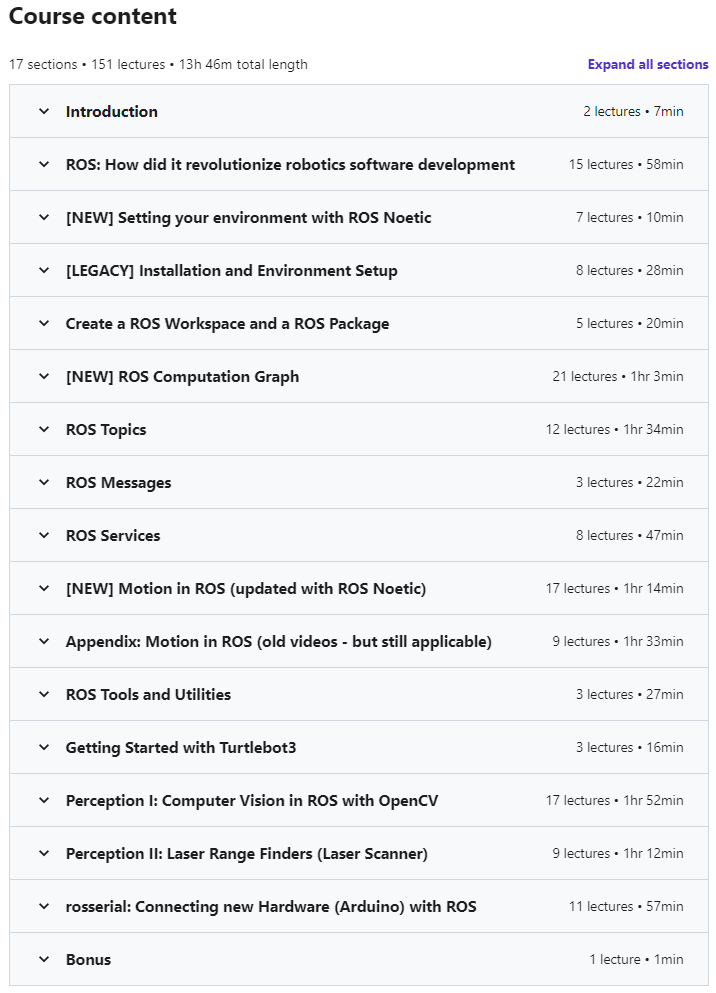Click title ROS: How did it revolutionize robotics software development
Viewport: 716px width, 993px height.
pos(290,165)
